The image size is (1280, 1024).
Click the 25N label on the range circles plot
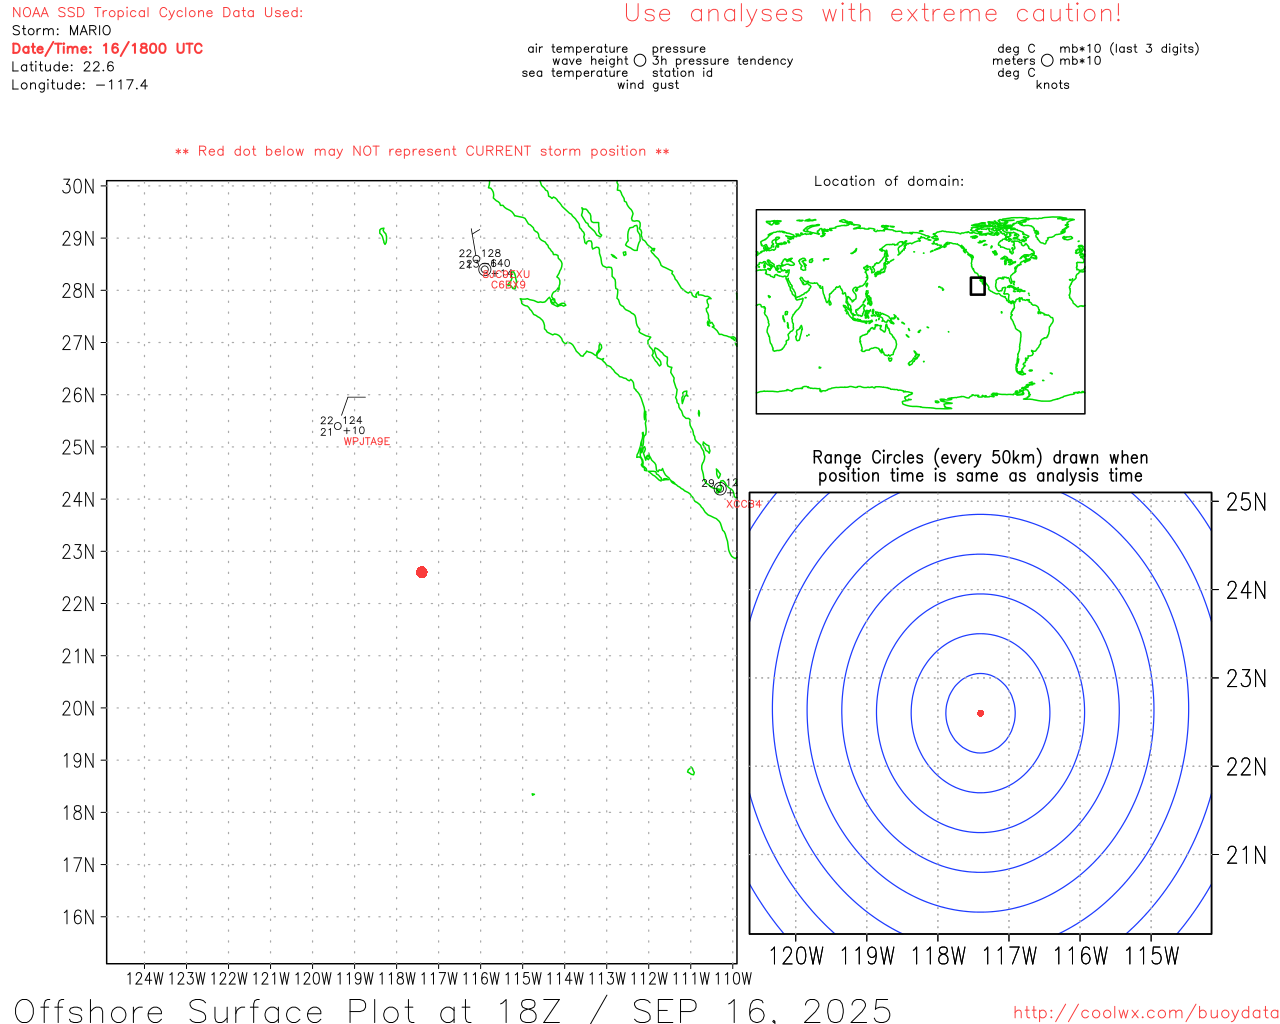click(1246, 502)
